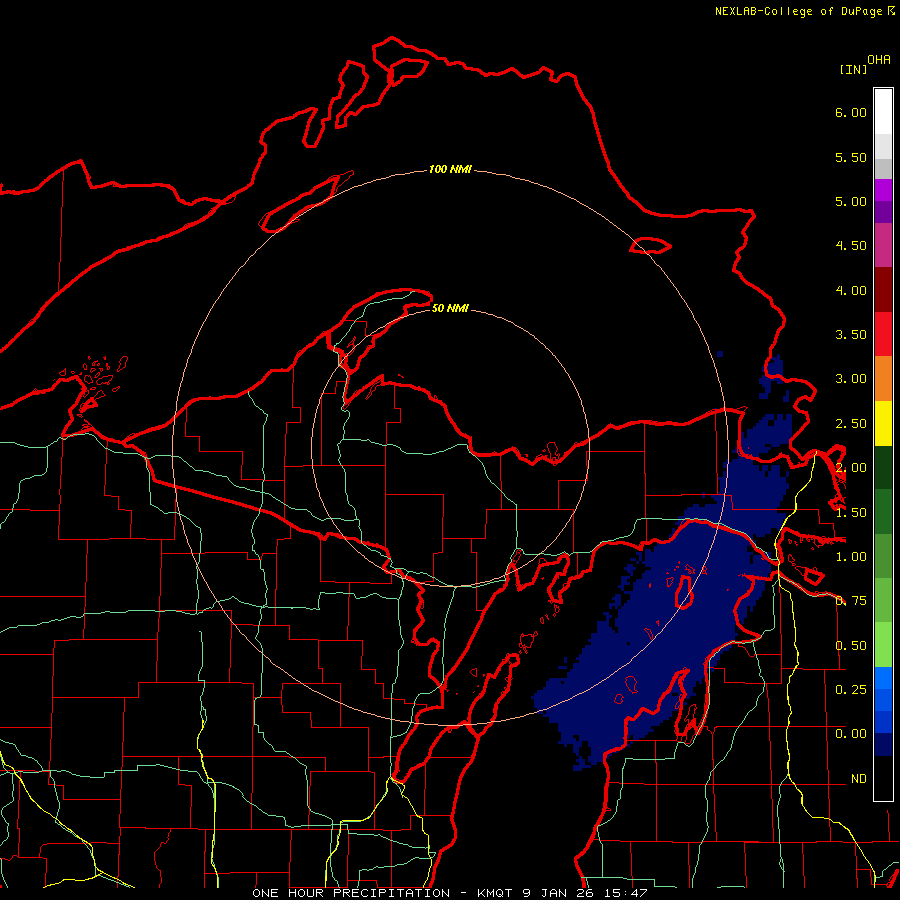900x900 pixels.
Task: Pick the yellow swatch beside 2.50
Action: (883, 423)
